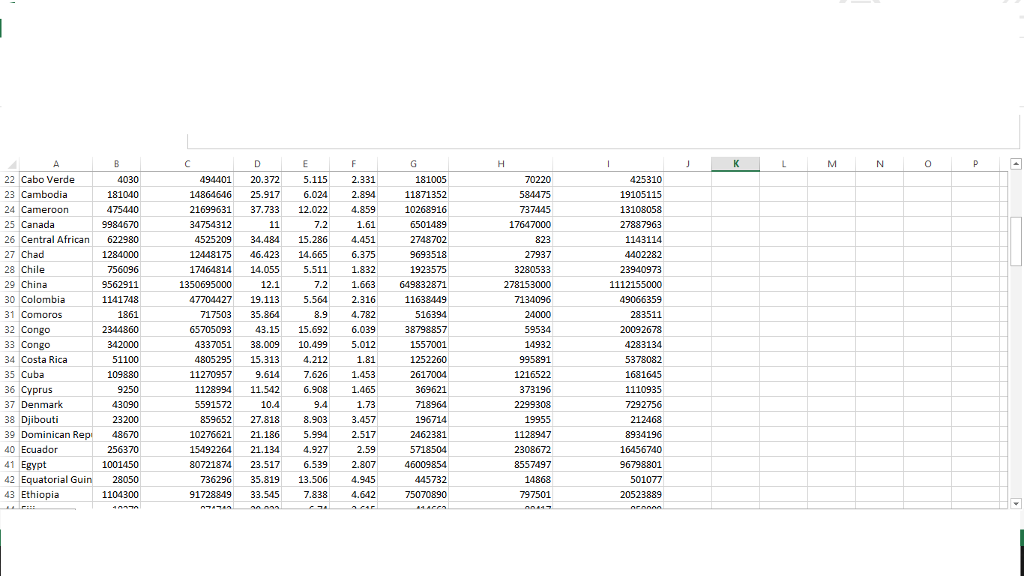Image resolution: width=1024 pixels, height=576 pixels.
Task: Click vertical scrollbar down arrow
Action: 1016,504
